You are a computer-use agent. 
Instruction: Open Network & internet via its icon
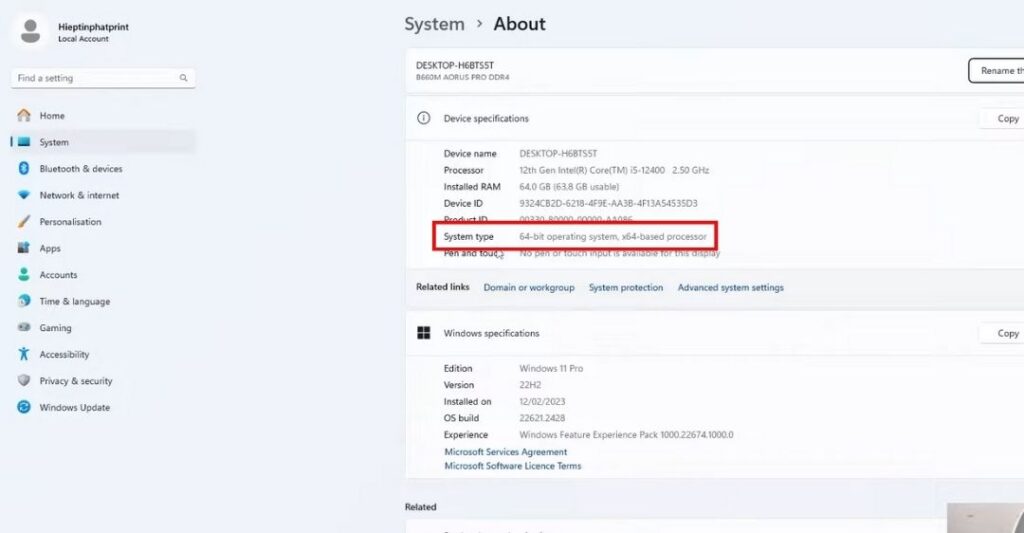pos(24,195)
